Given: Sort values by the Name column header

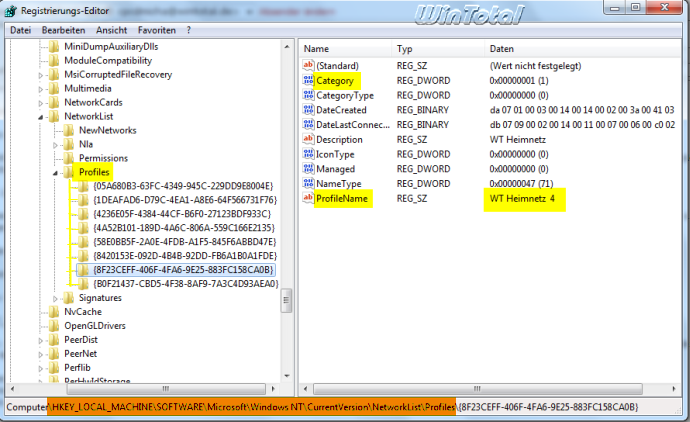Looking at the screenshot, I should coord(346,49).
